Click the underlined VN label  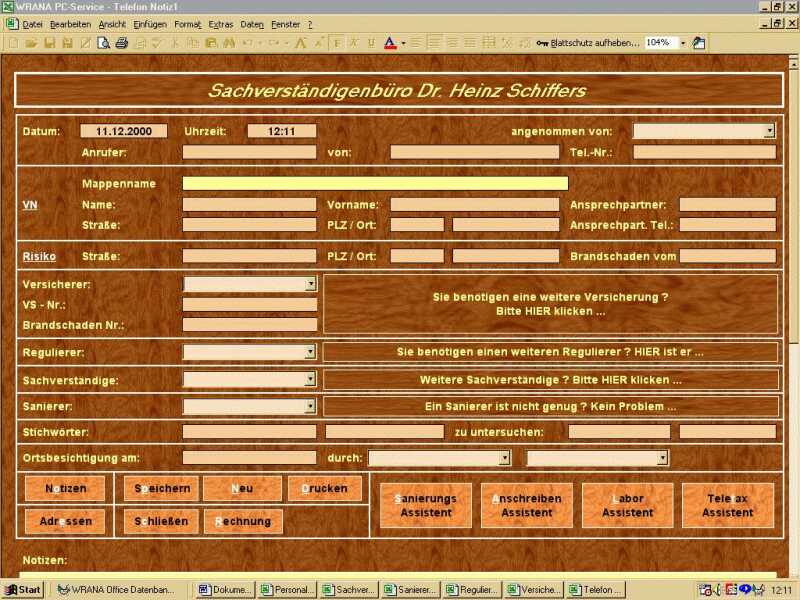pyautogui.click(x=30, y=205)
